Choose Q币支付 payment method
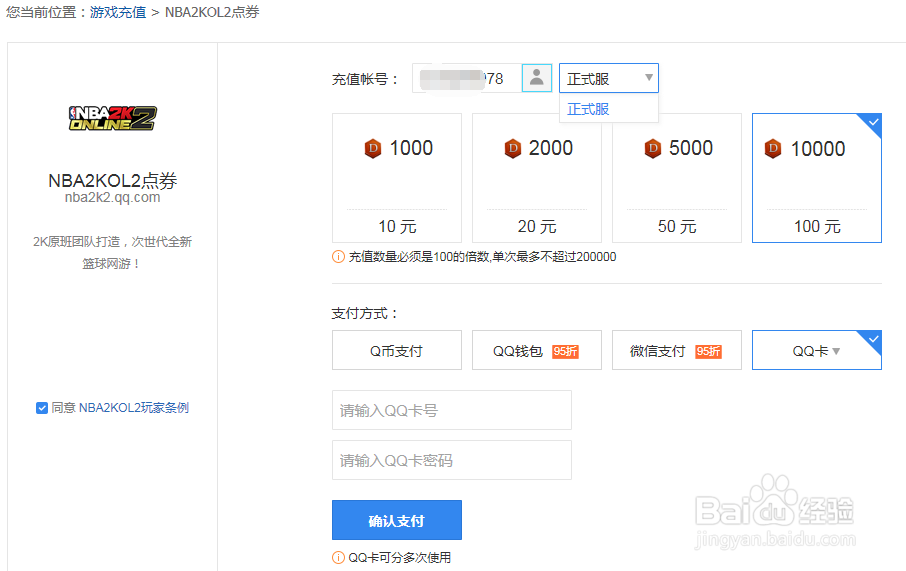This screenshot has height=571, width=906. pyautogui.click(x=397, y=350)
